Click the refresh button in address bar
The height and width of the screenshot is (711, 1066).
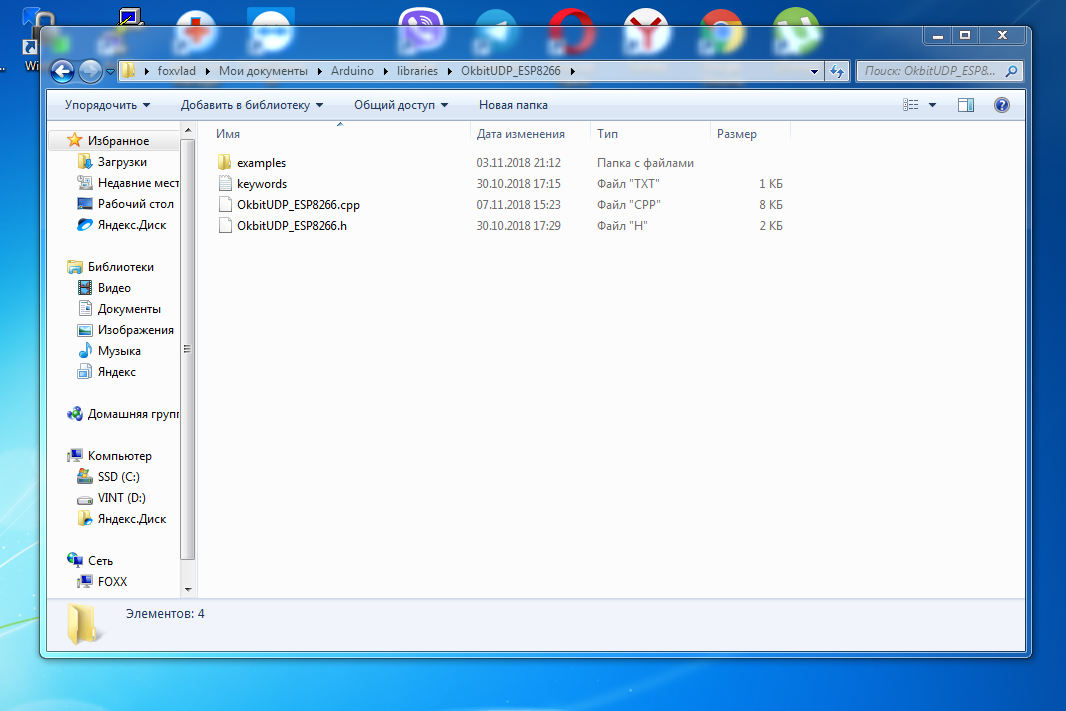tap(838, 71)
